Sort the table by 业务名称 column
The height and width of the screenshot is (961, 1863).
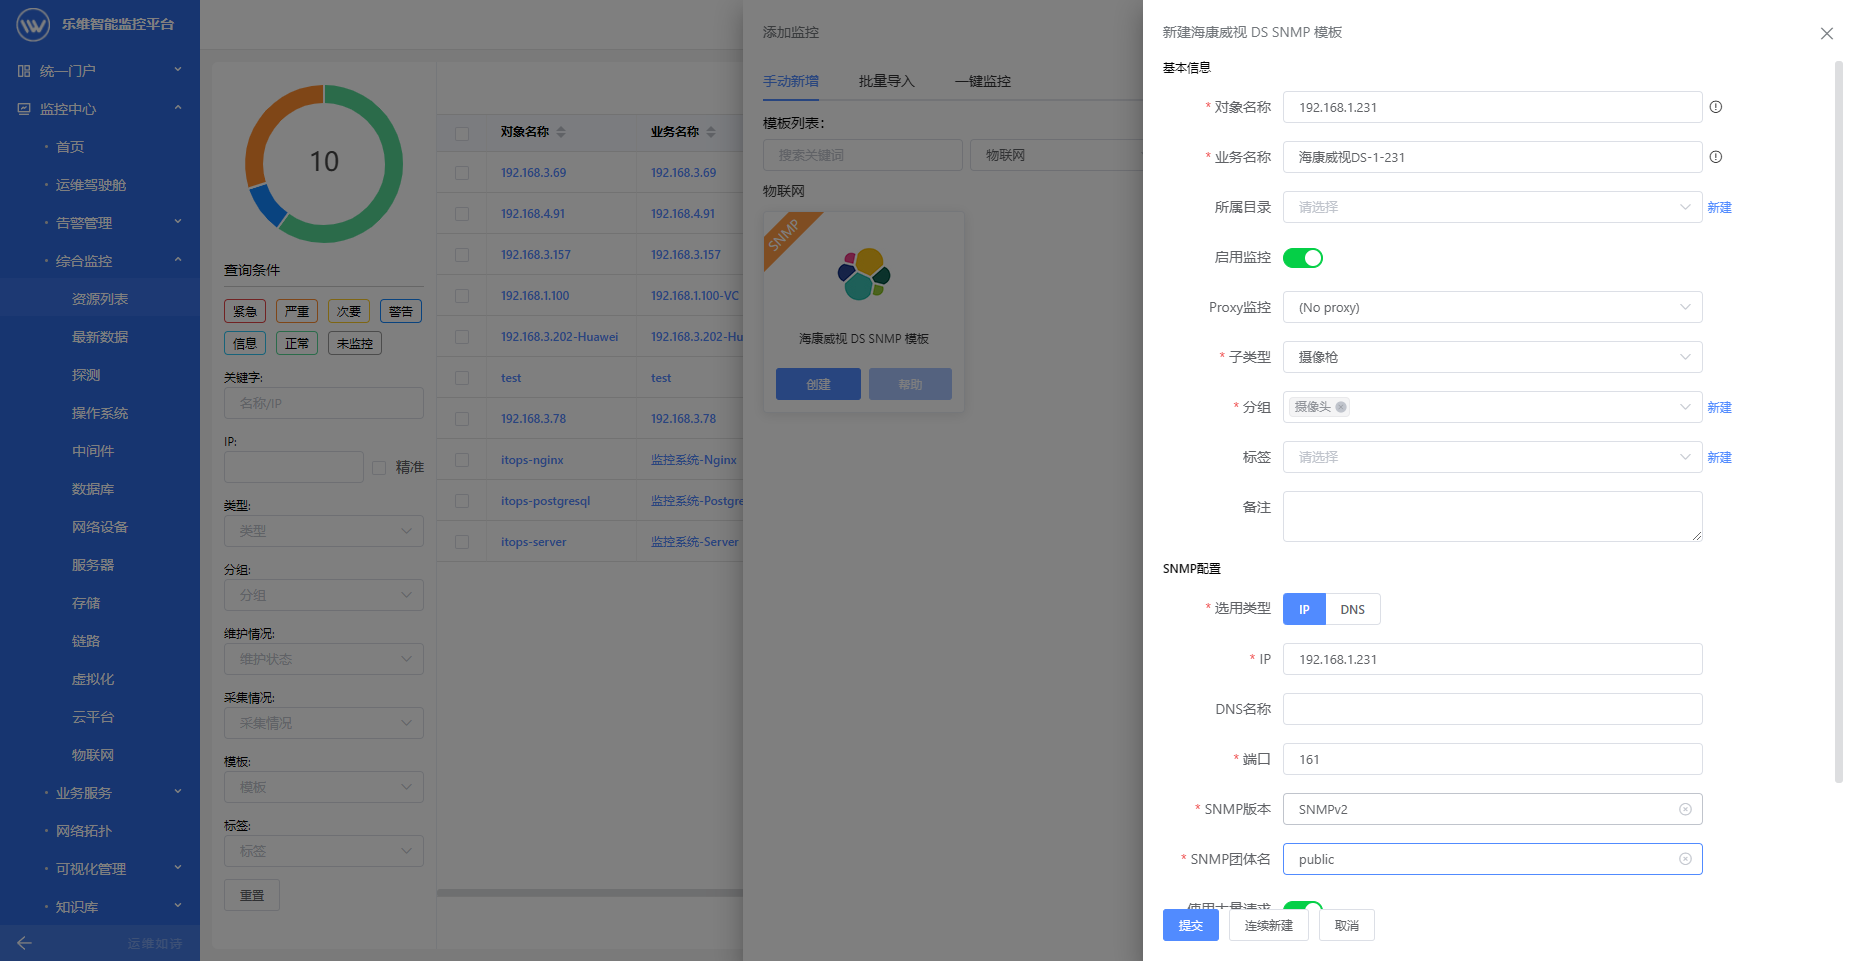(x=711, y=132)
